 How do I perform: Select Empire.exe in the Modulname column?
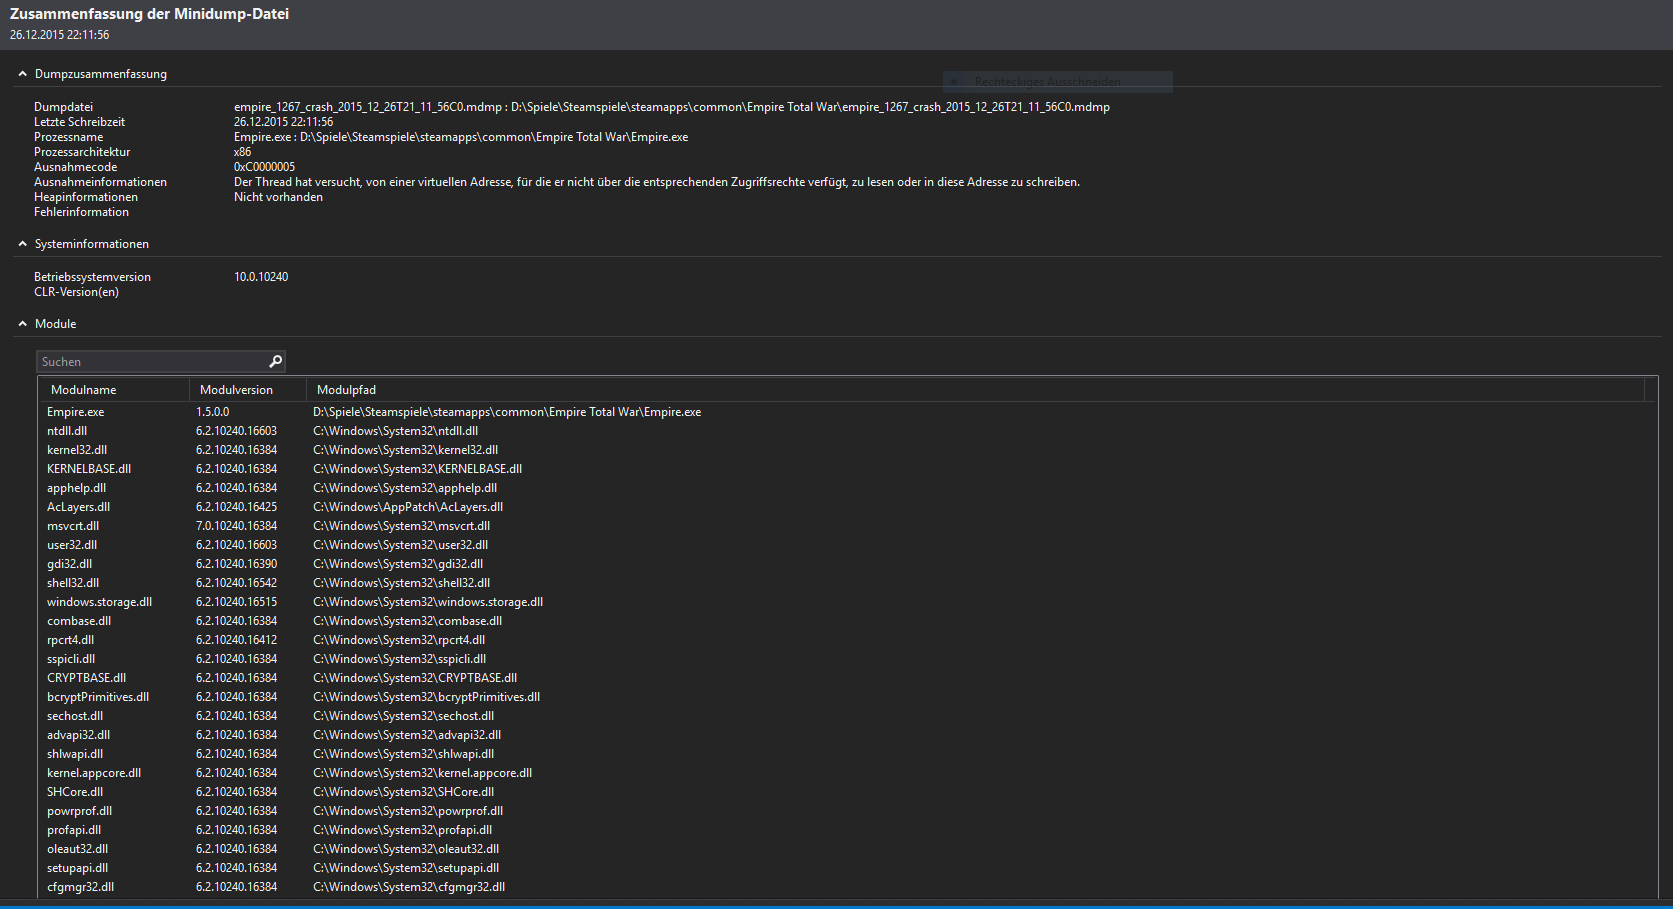(x=75, y=412)
